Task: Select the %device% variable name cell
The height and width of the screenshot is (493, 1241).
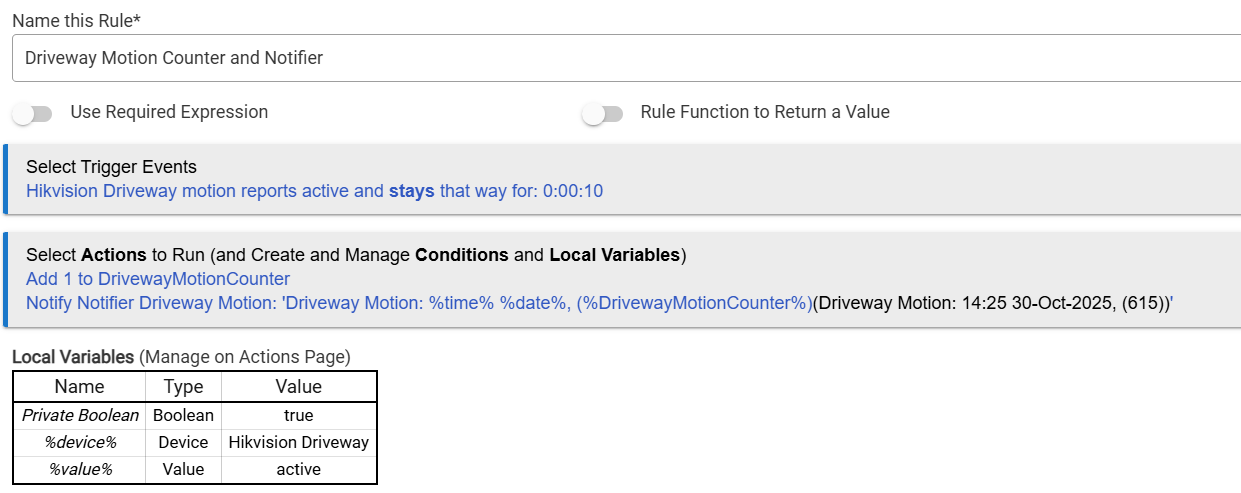Action: point(80,442)
